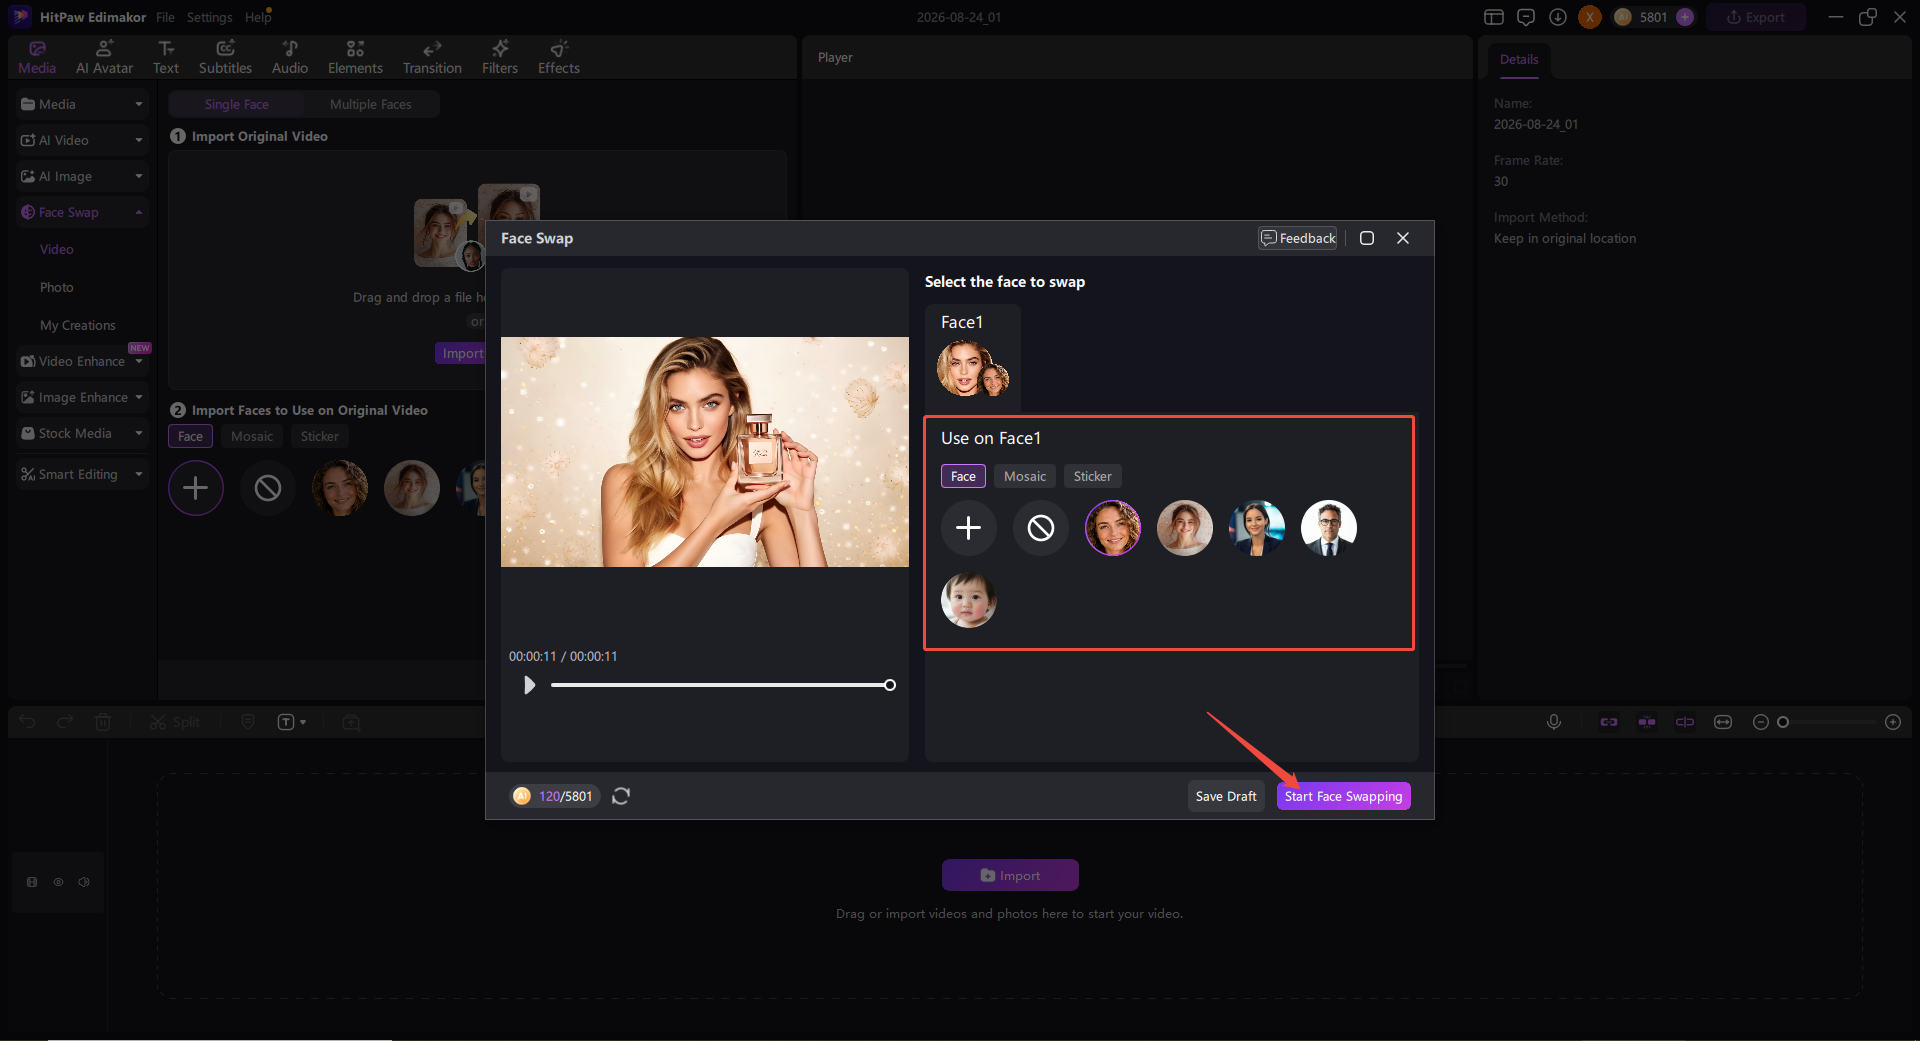Image resolution: width=1920 pixels, height=1041 pixels.
Task: Open the Settings menu
Action: (x=209, y=17)
